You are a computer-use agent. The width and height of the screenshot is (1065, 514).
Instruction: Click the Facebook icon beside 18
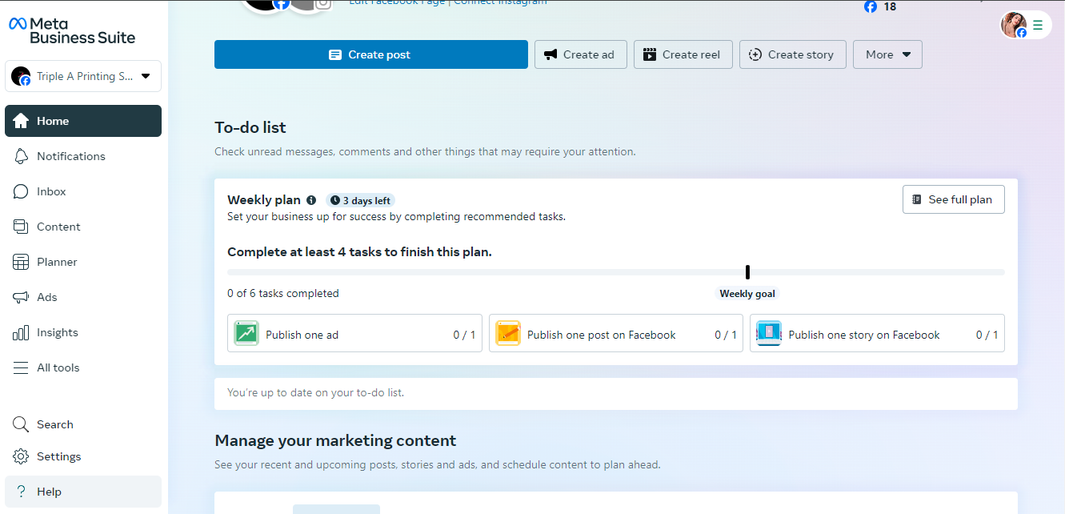pyautogui.click(x=870, y=7)
